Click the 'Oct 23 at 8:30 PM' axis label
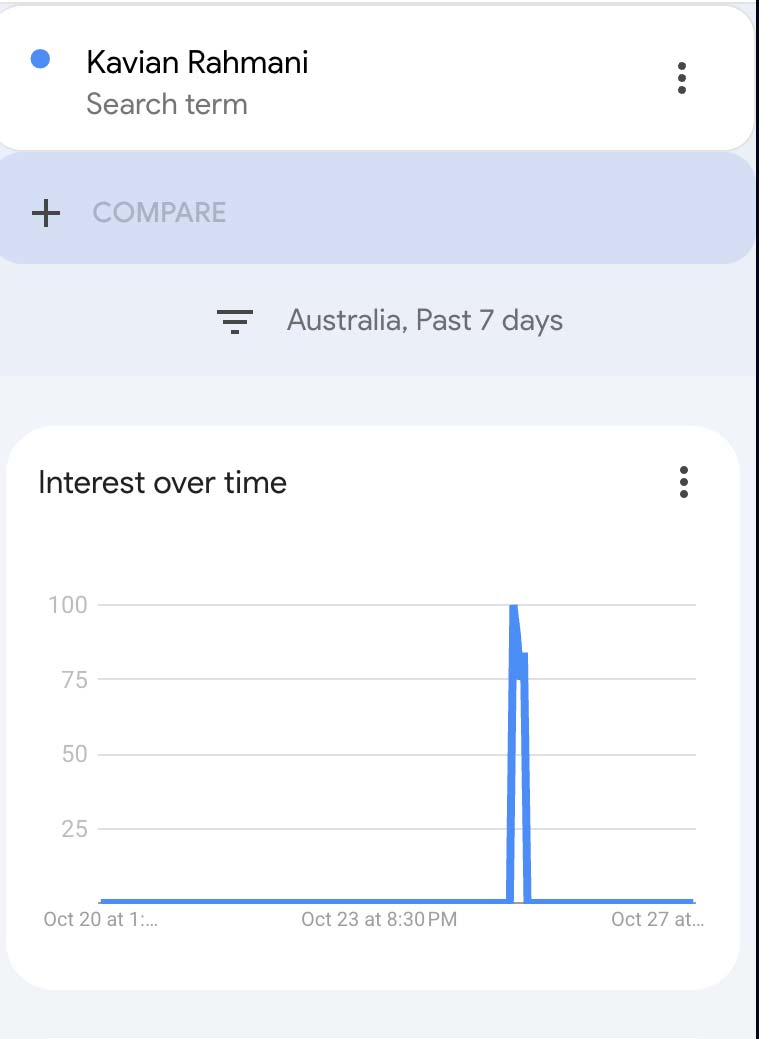This screenshot has height=1039, width=759. (379, 919)
